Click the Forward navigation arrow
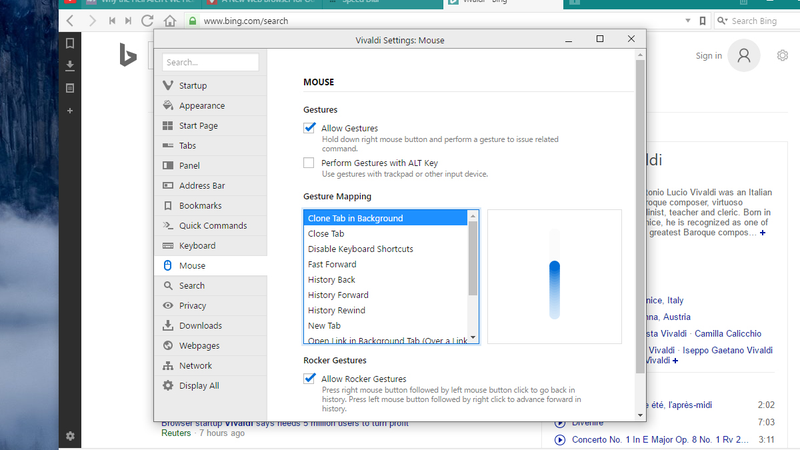This screenshot has height=450, width=800. (x=92, y=21)
